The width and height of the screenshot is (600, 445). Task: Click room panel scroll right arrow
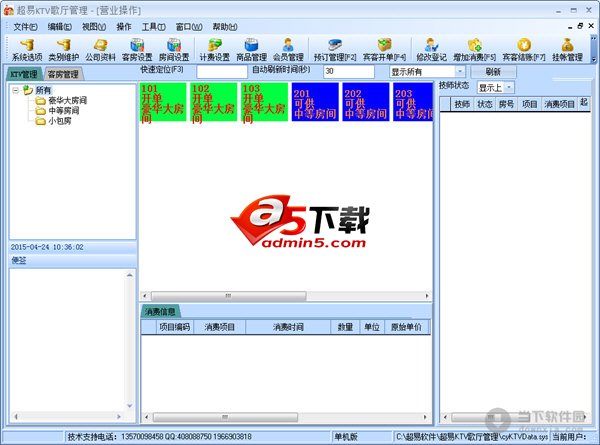[427, 296]
